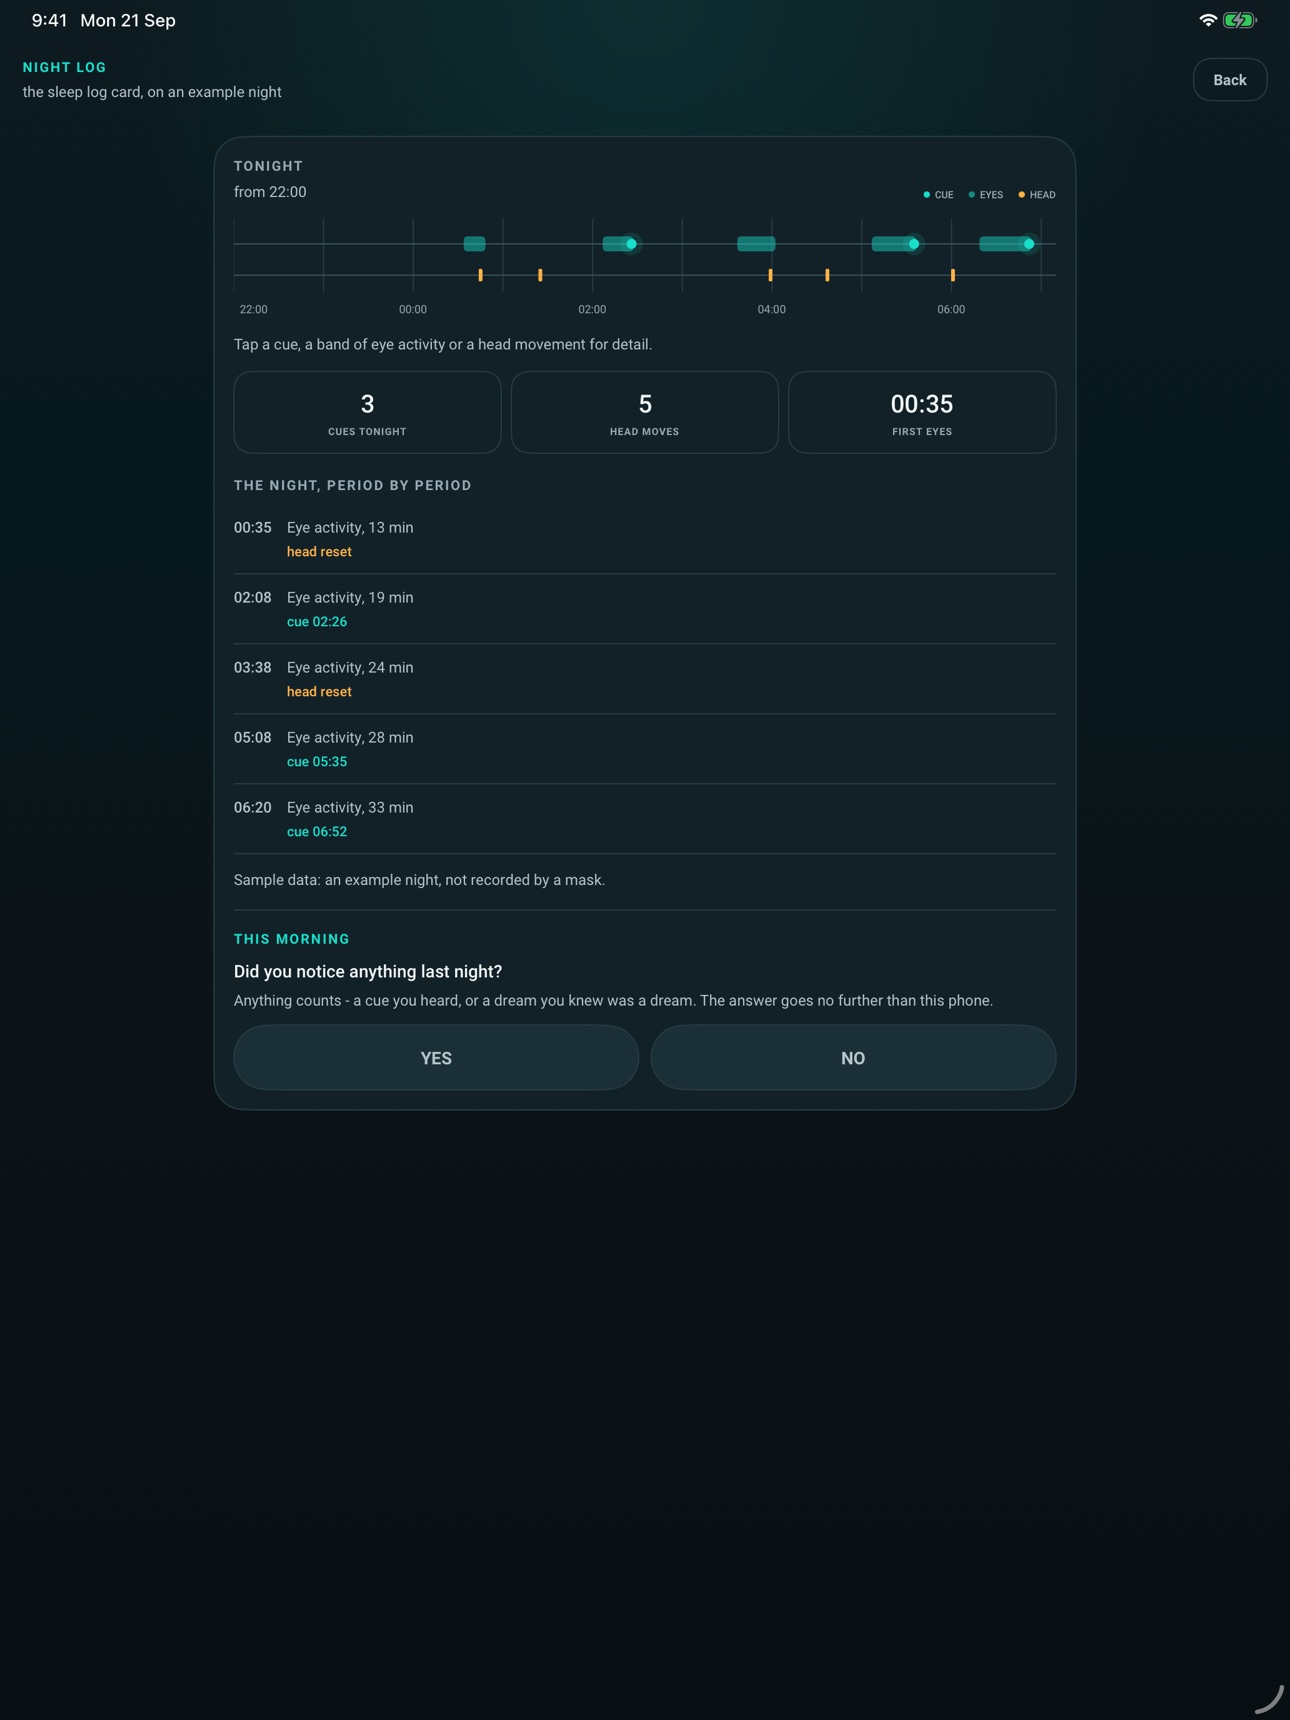The width and height of the screenshot is (1290, 1720).
Task: Tap 'head reset' under the 03:38 period
Action: (319, 692)
